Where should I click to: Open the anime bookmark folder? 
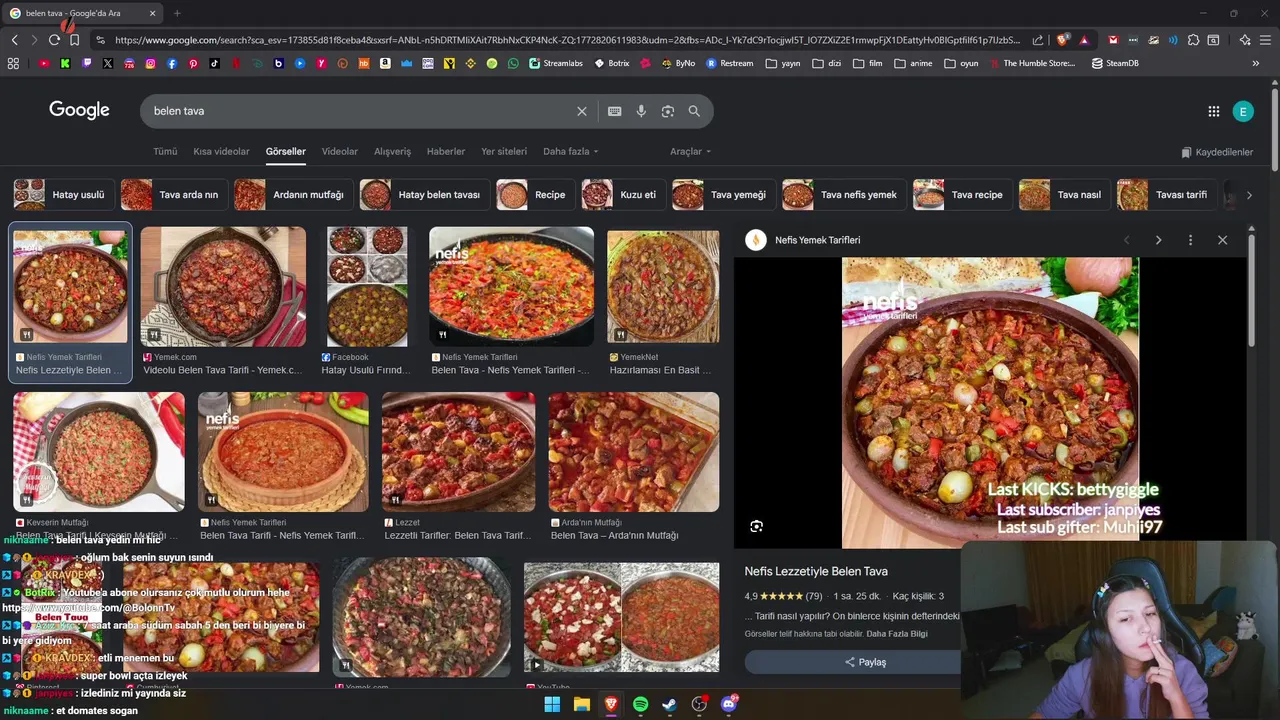913,63
